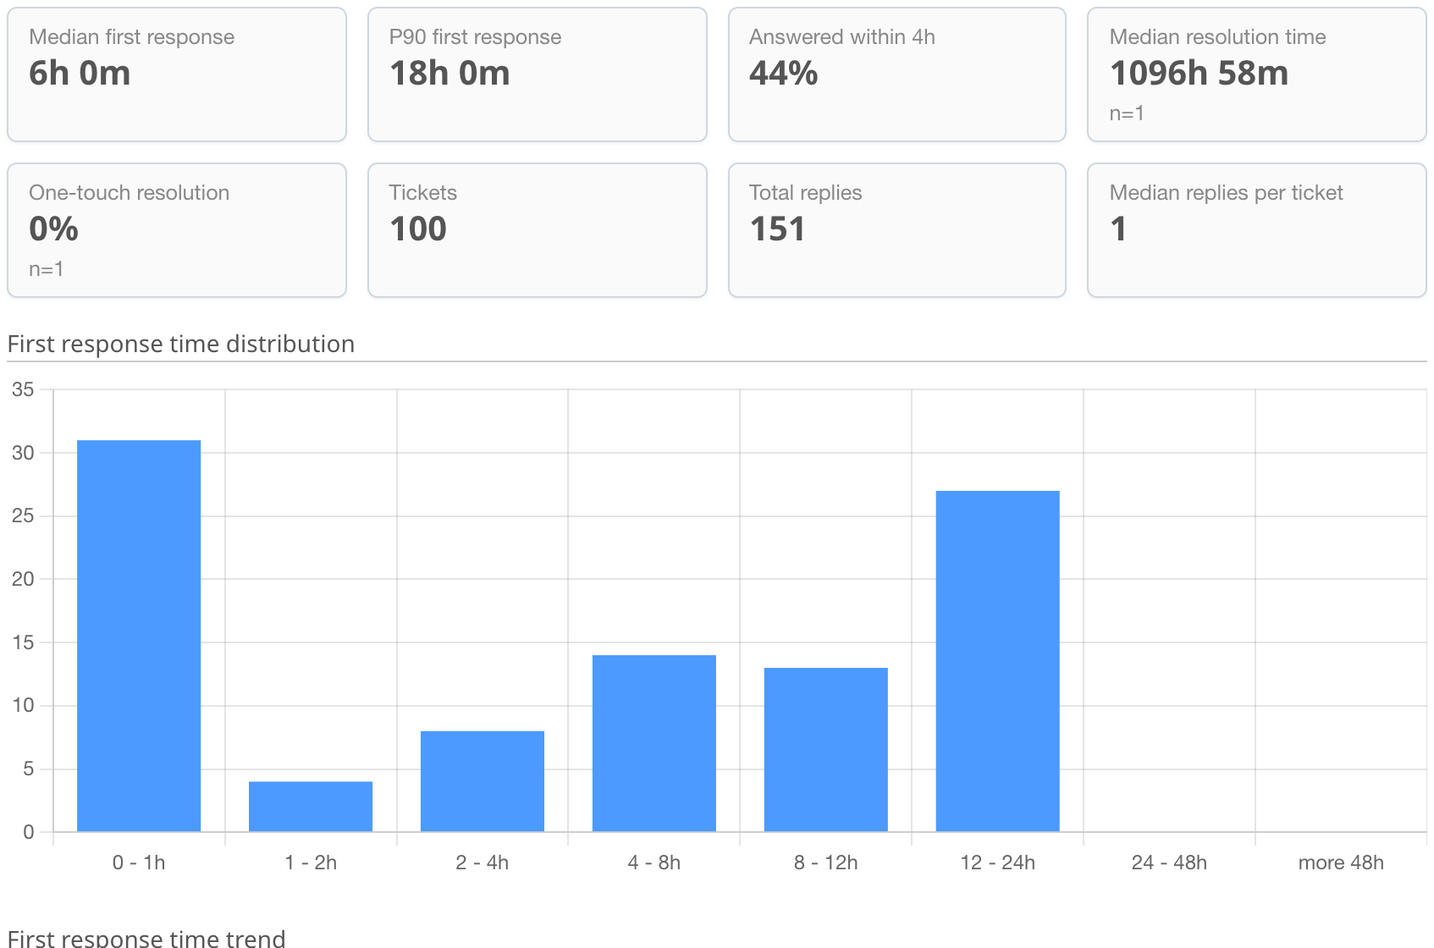
Task: Select the "6h 0m" value
Action: click(80, 73)
